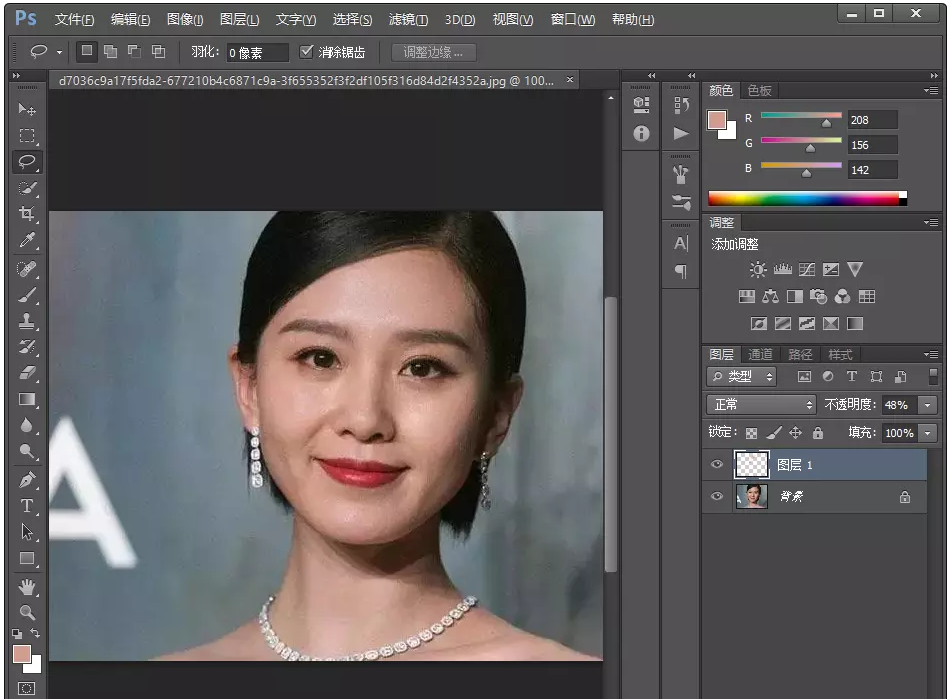Open the 滤镜(T) menu

click(407, 19)
